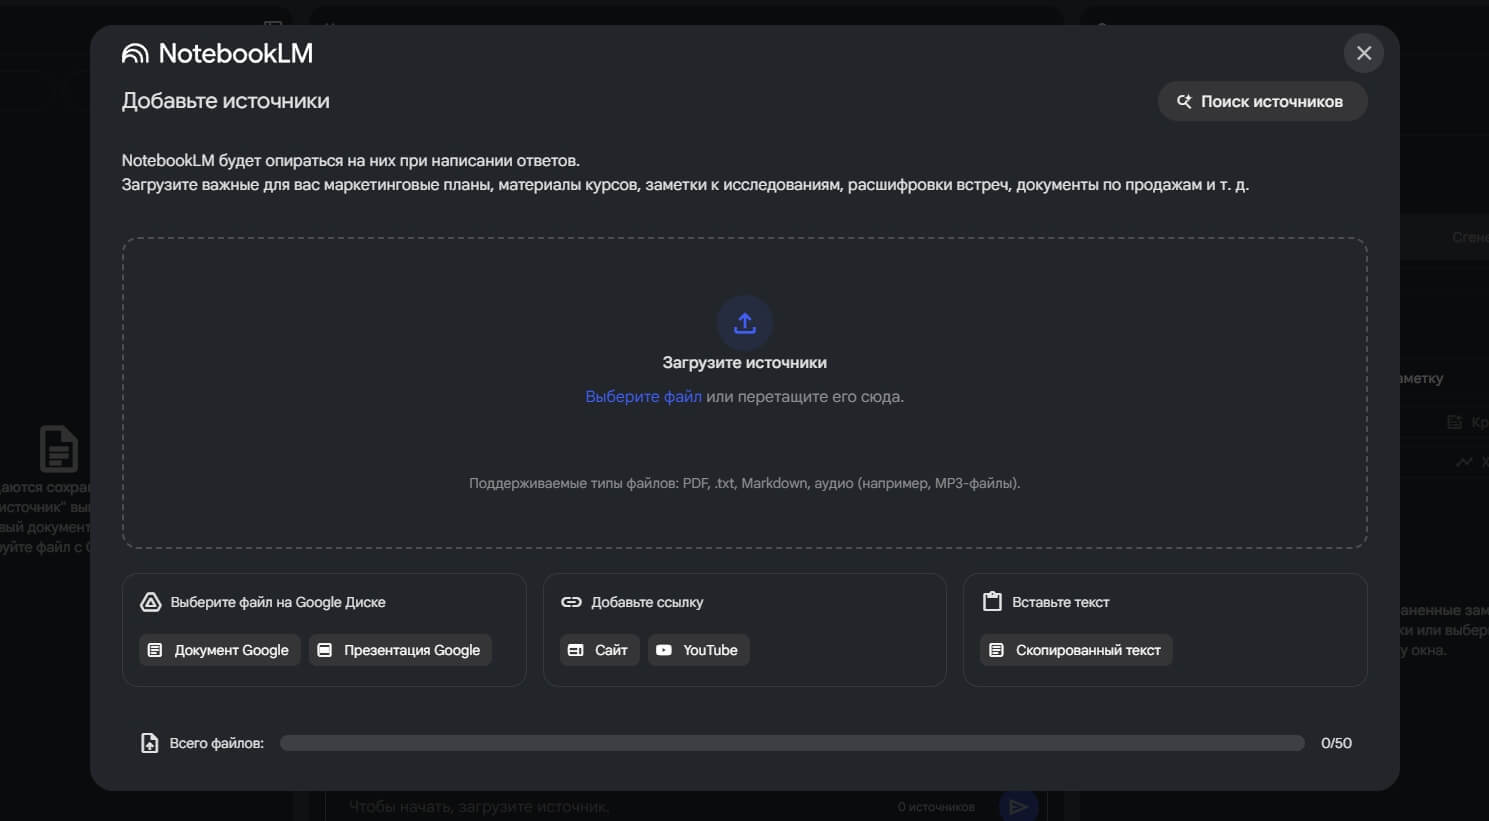Image resolution: width=1489 pixels, height=821 pixels.
Task: Click the files count progress bar
Action: tap(792, 743)
